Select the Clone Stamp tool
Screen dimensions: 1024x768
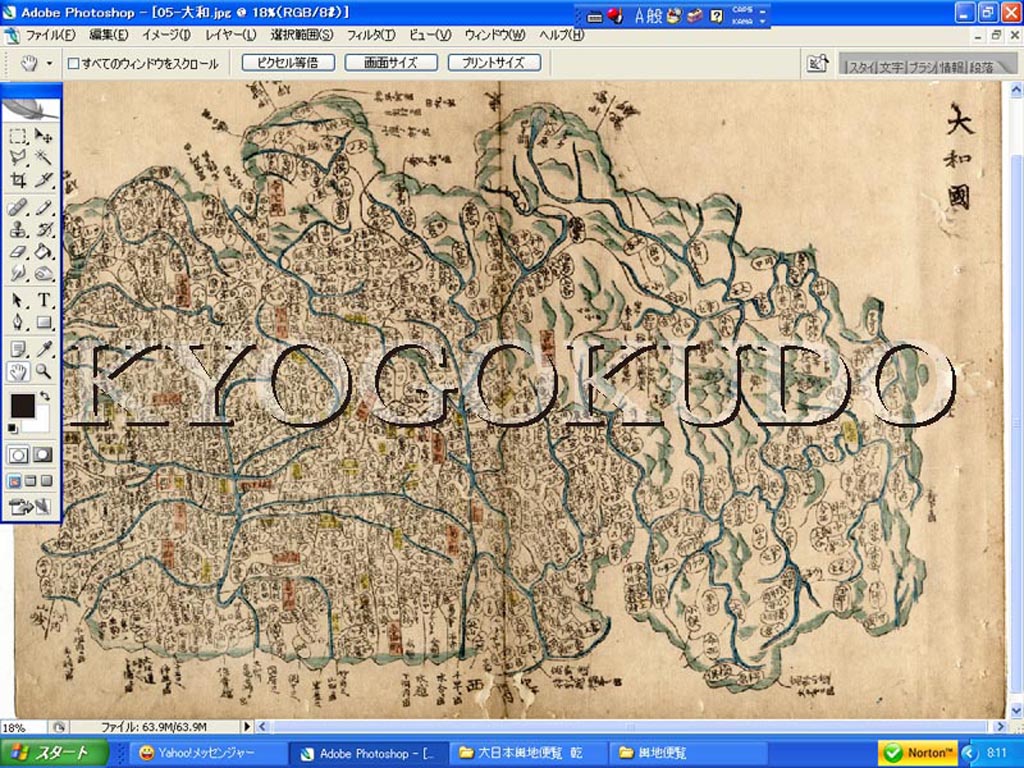click(18, 230)
